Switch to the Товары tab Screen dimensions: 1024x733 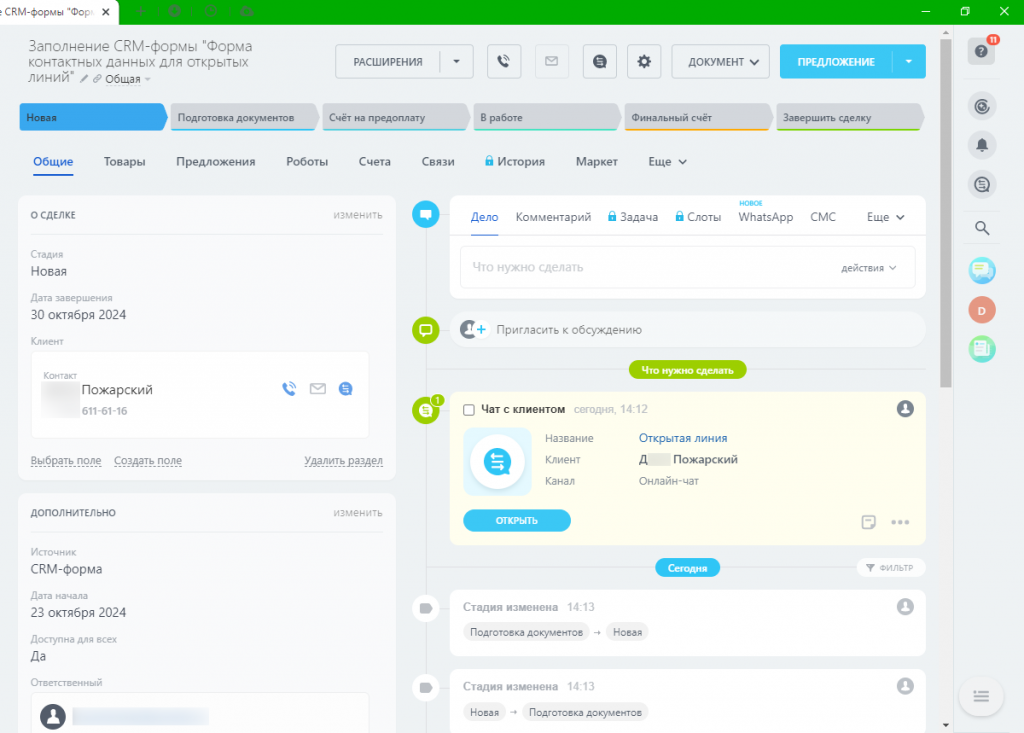pyautogui.click(x=124, y=161)
